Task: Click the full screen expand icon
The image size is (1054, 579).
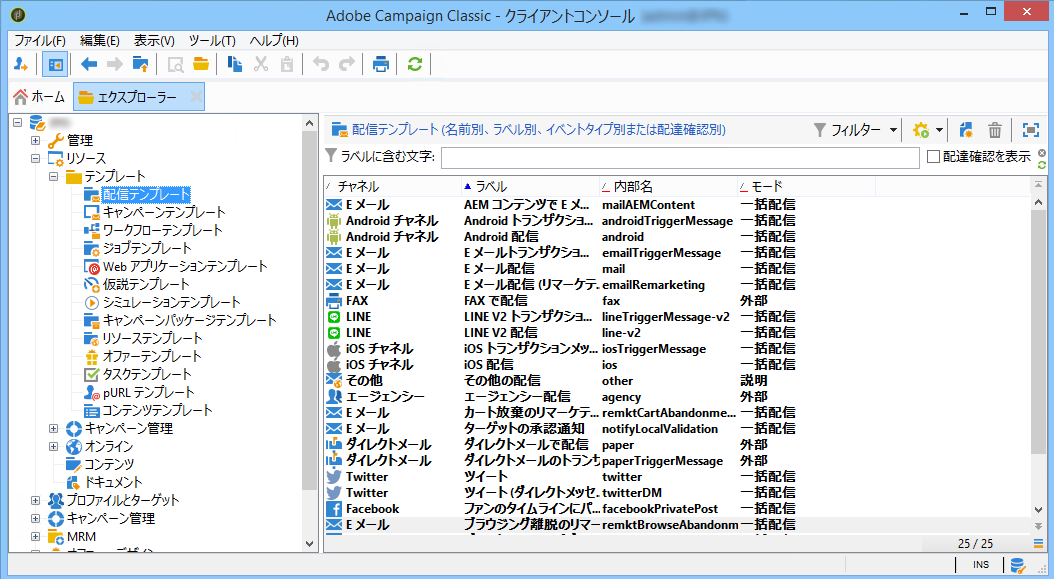Action: point(1030,130)
